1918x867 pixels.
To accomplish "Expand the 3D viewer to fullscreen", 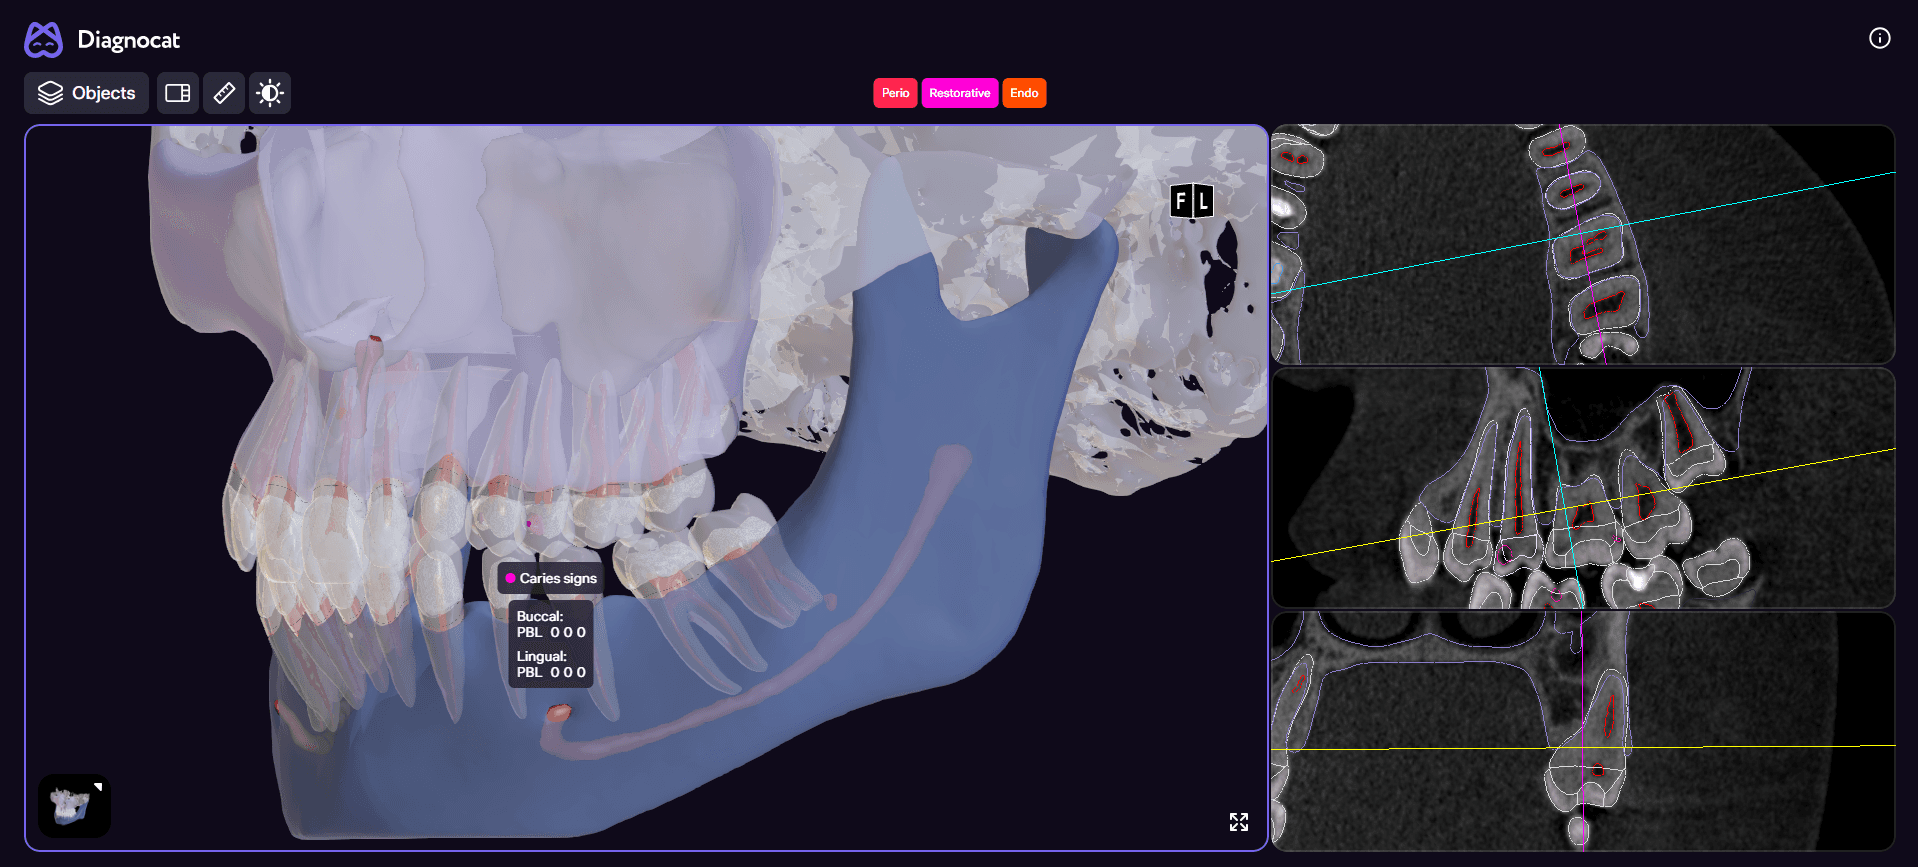I will coord(1239,822).
